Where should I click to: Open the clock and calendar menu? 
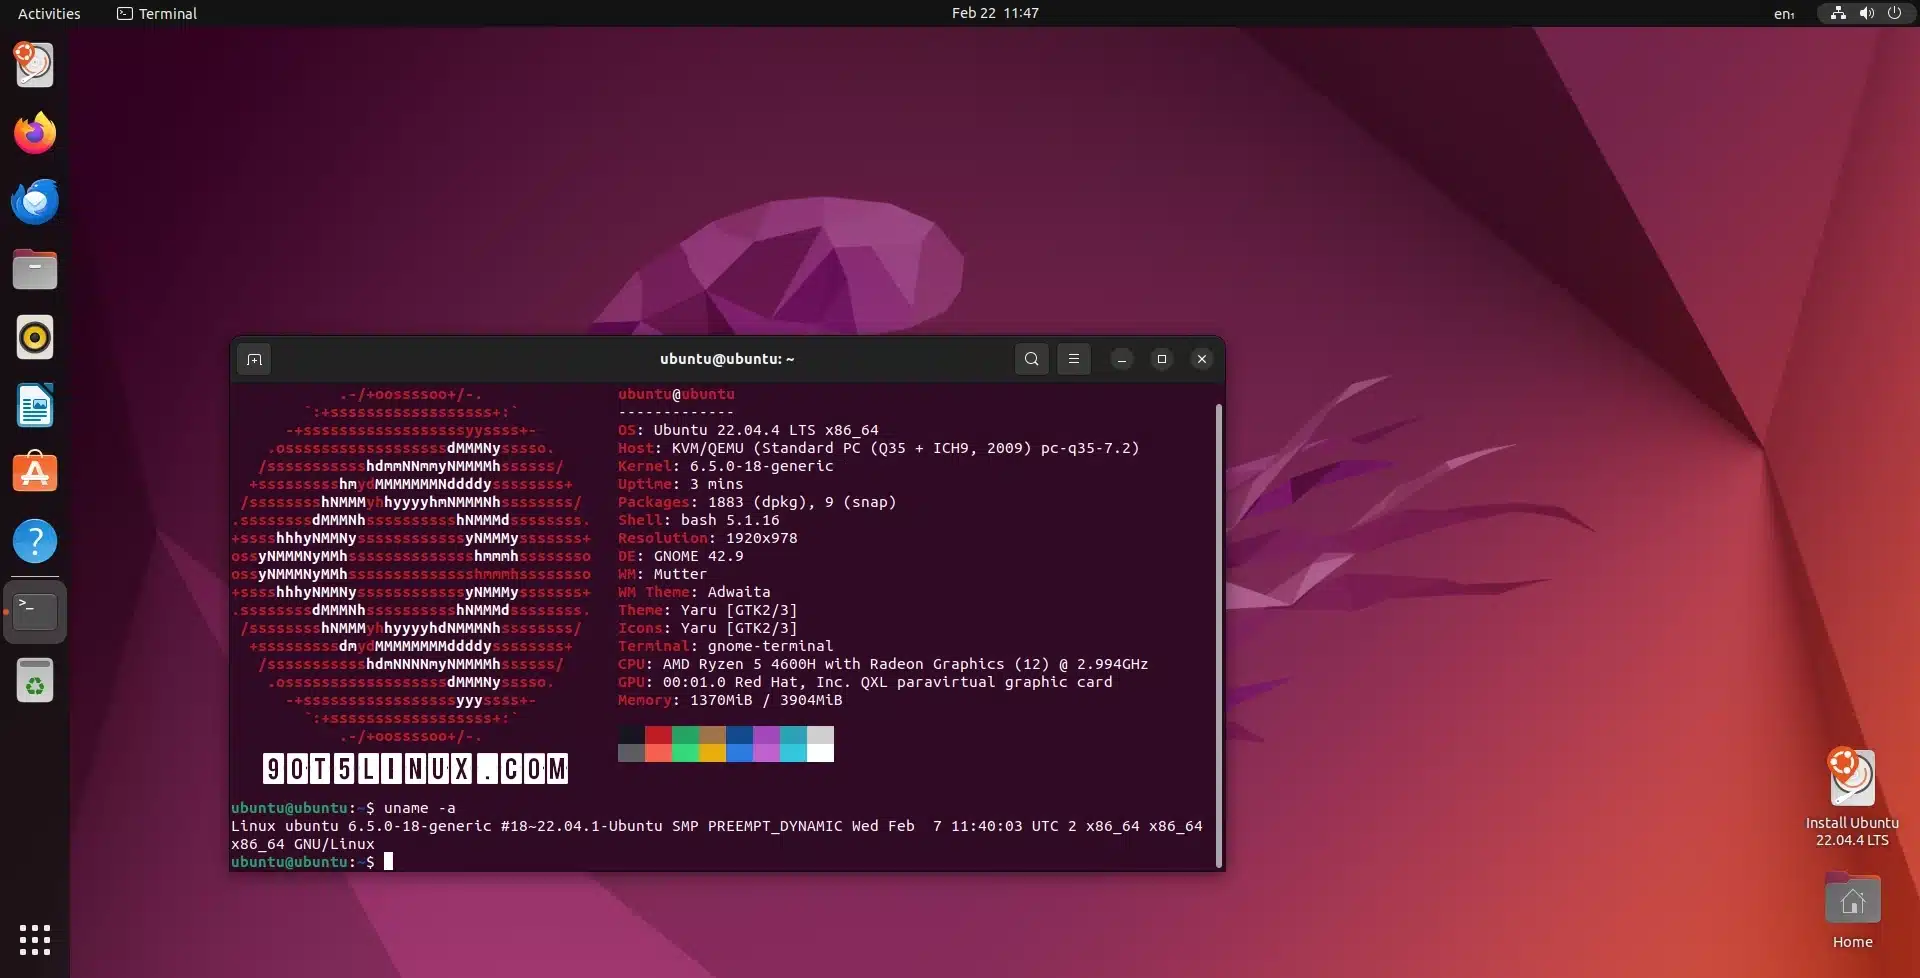[994, 13]
